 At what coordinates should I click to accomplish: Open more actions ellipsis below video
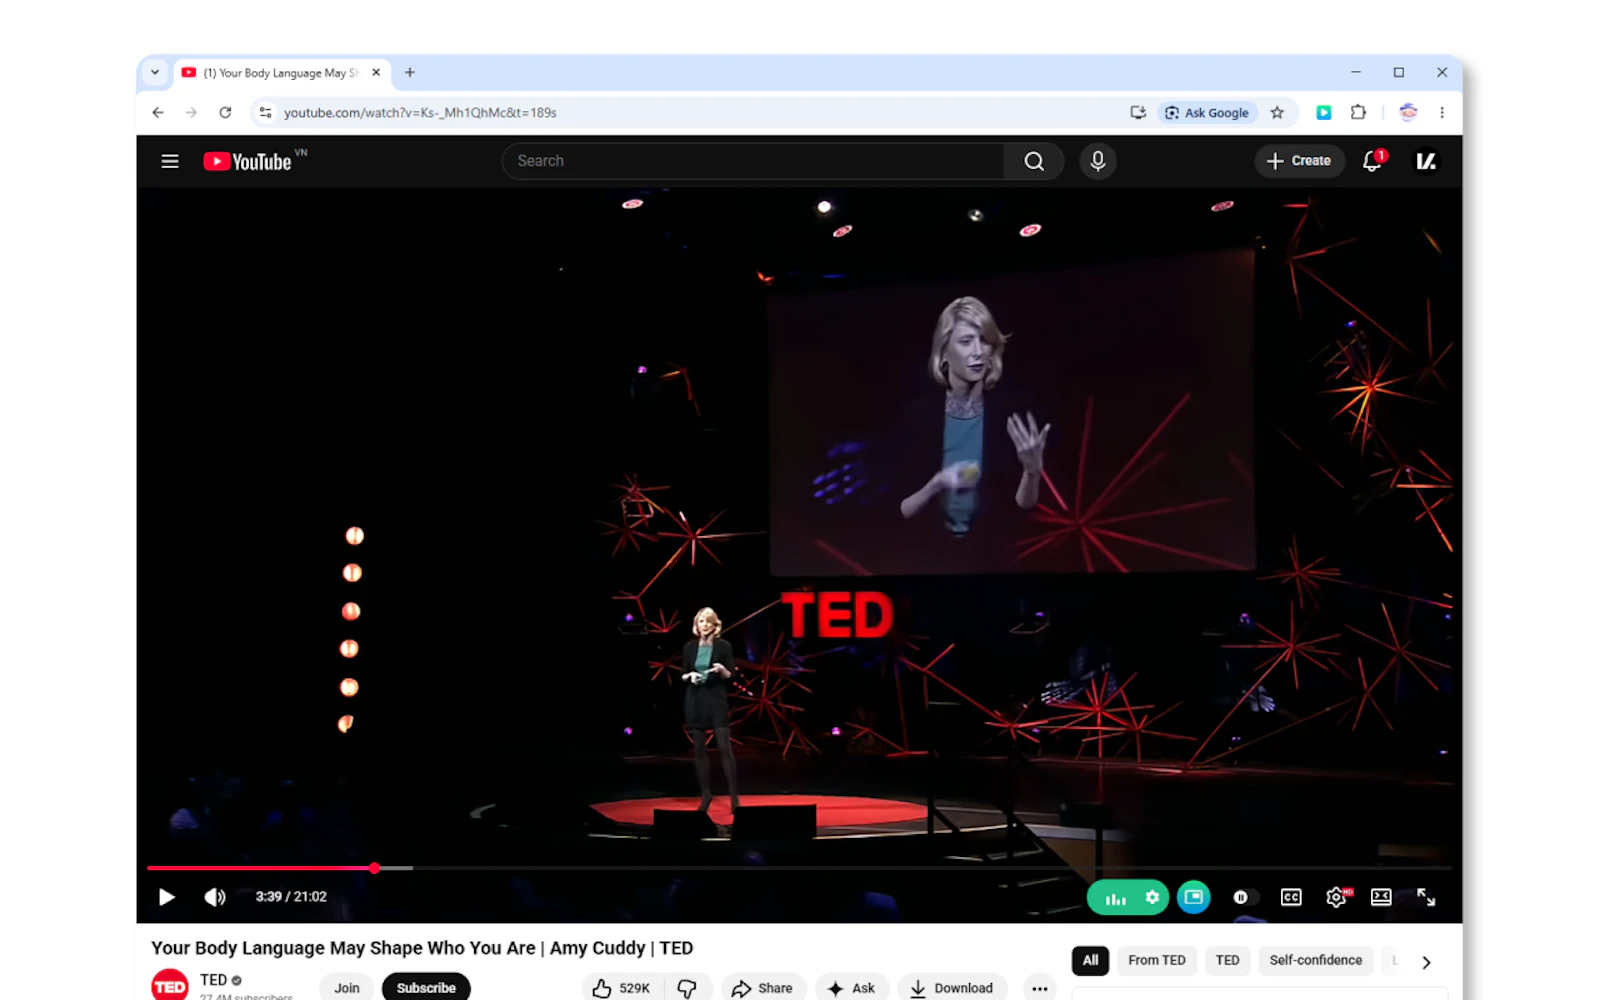1040,988
